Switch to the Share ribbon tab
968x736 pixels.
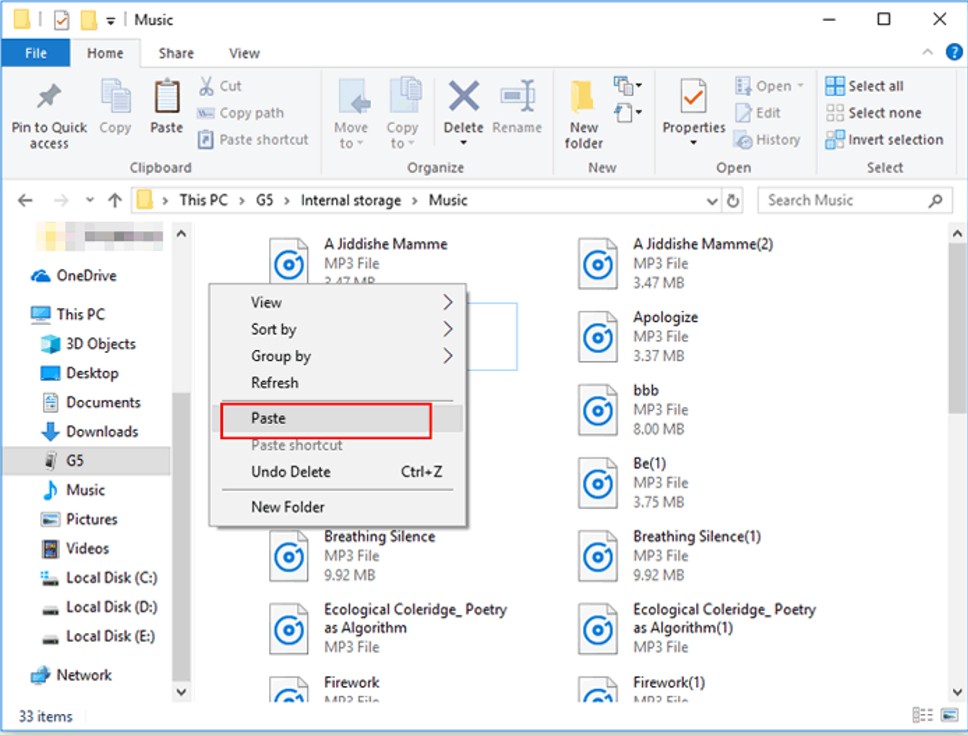pyautogui.click(x=176, y=53)
